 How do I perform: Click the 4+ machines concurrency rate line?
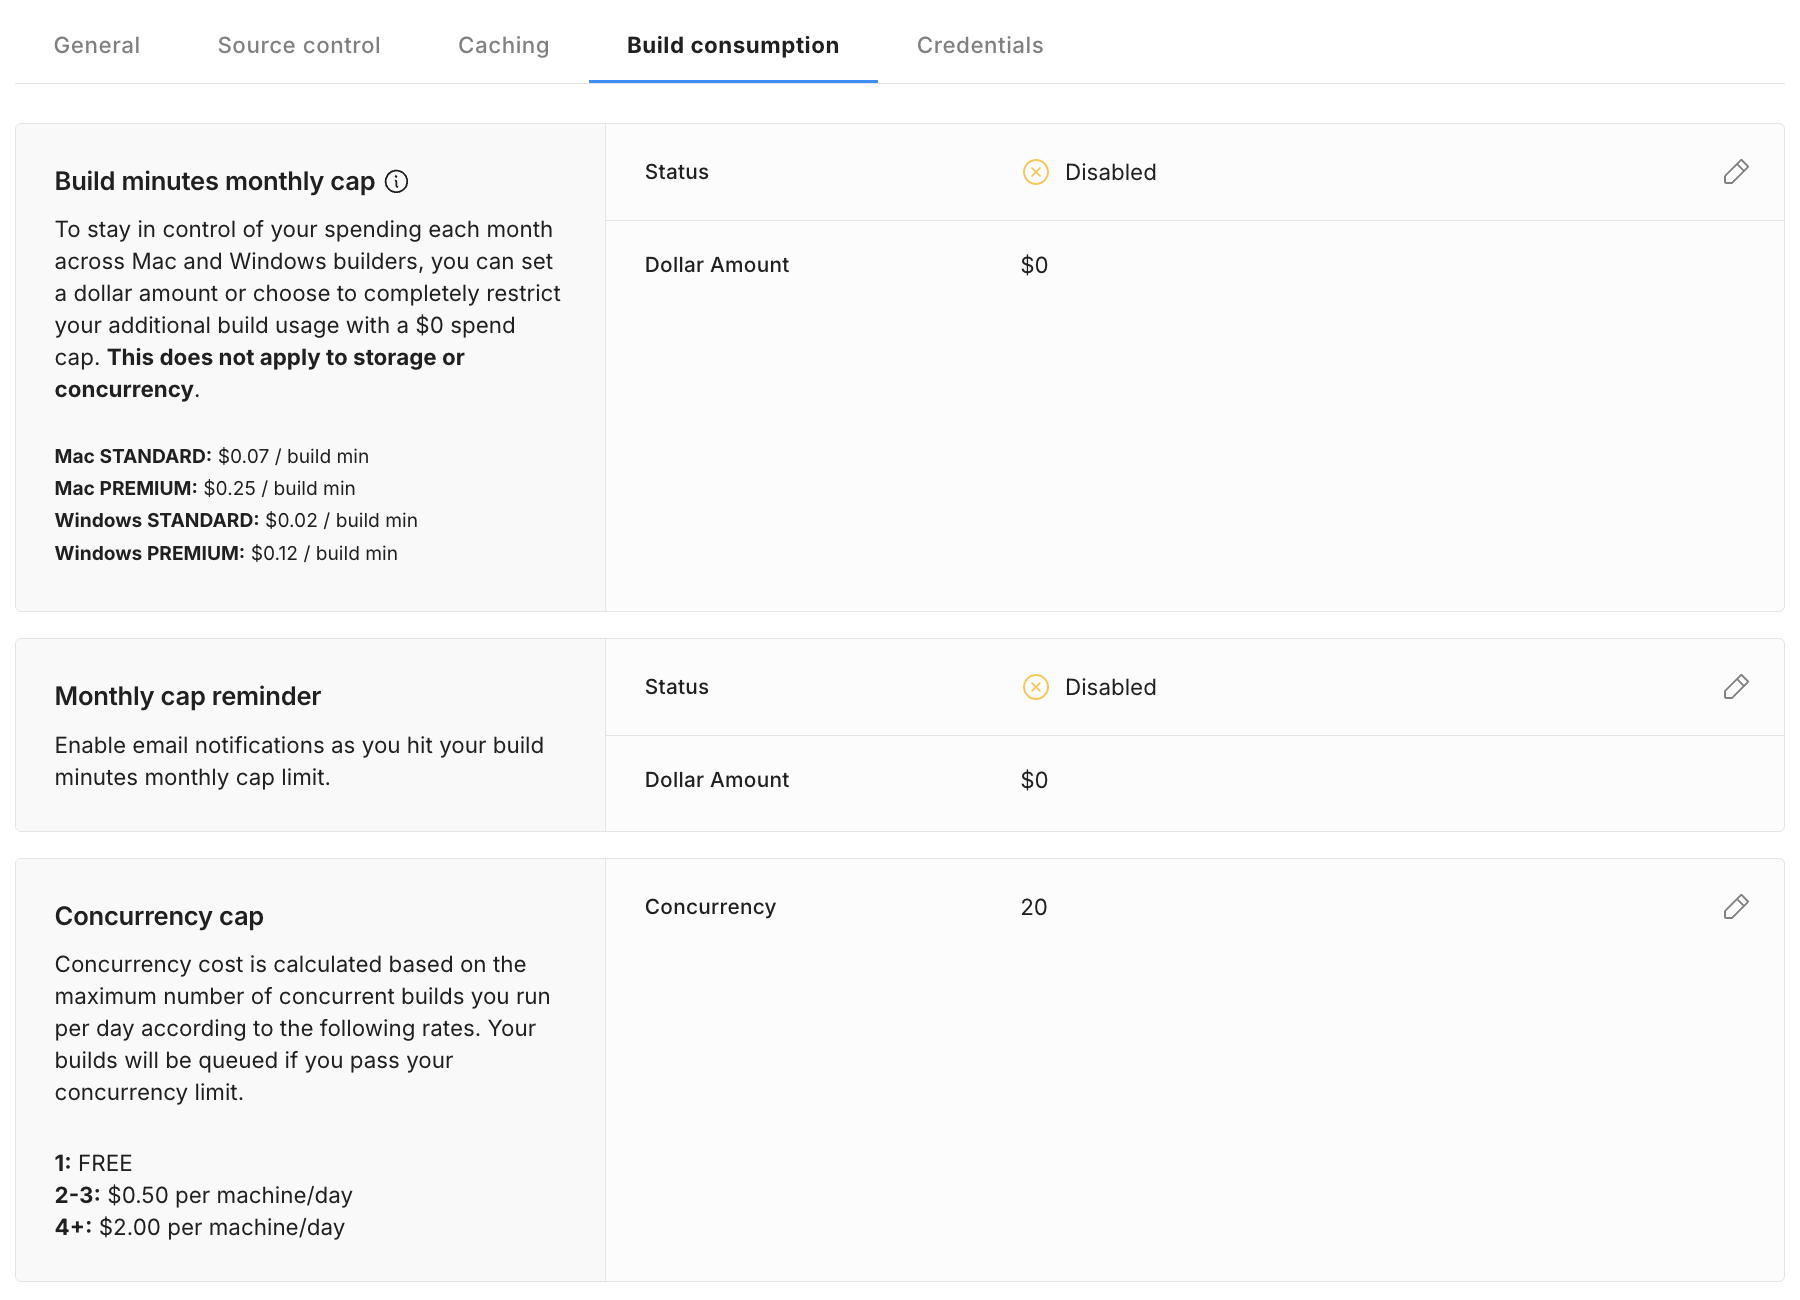(199, 1227)
